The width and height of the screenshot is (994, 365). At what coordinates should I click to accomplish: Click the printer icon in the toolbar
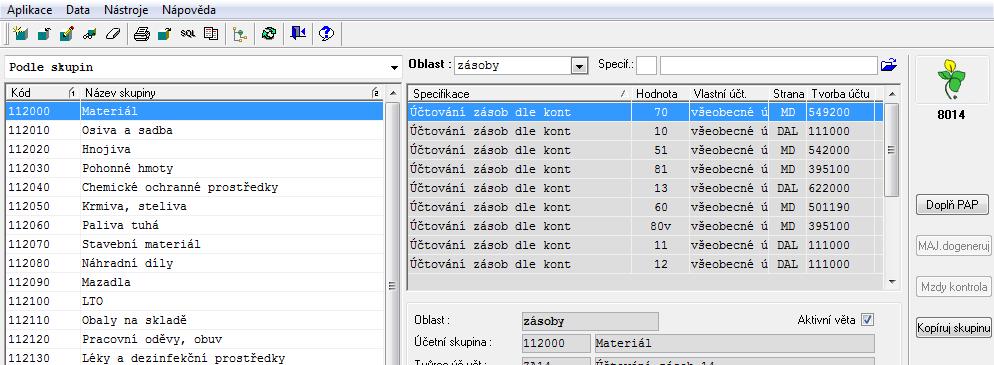tap(141, 34)
